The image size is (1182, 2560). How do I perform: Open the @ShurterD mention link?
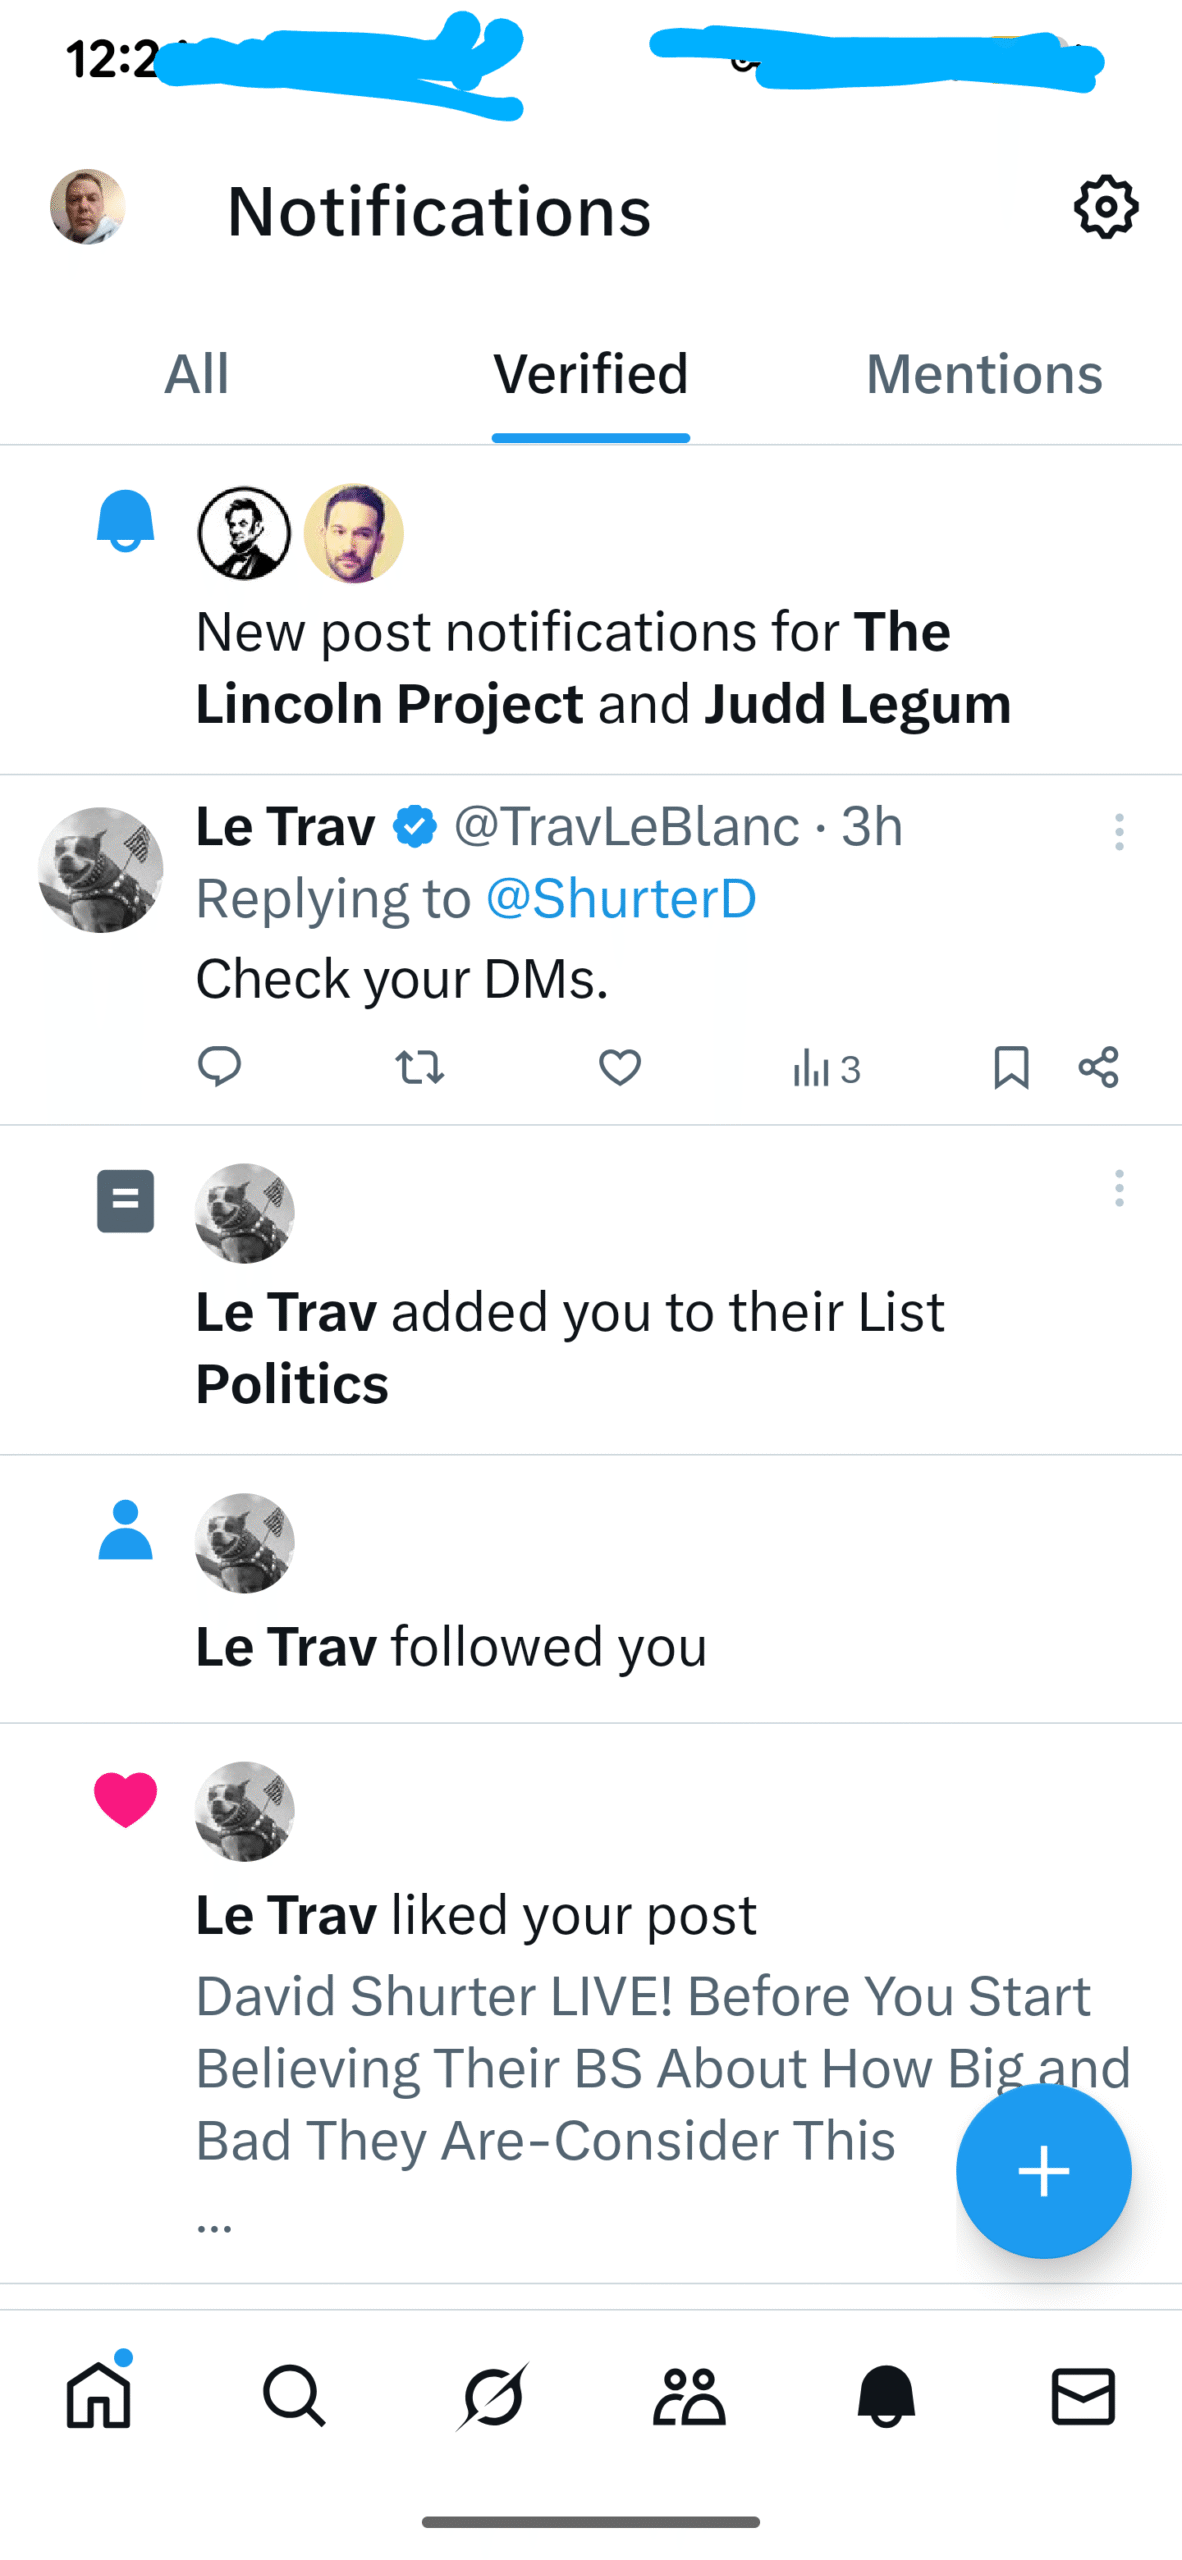[x=621, y=898]
